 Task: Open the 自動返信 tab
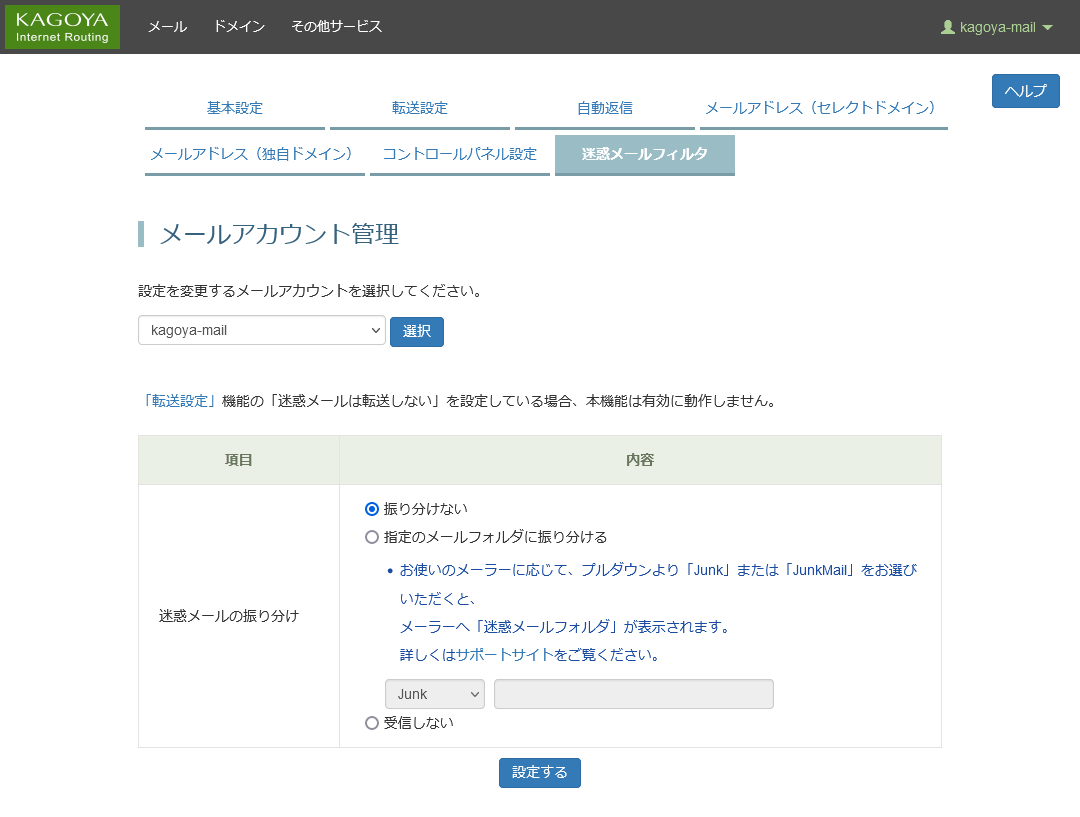(x=605, y=108)
